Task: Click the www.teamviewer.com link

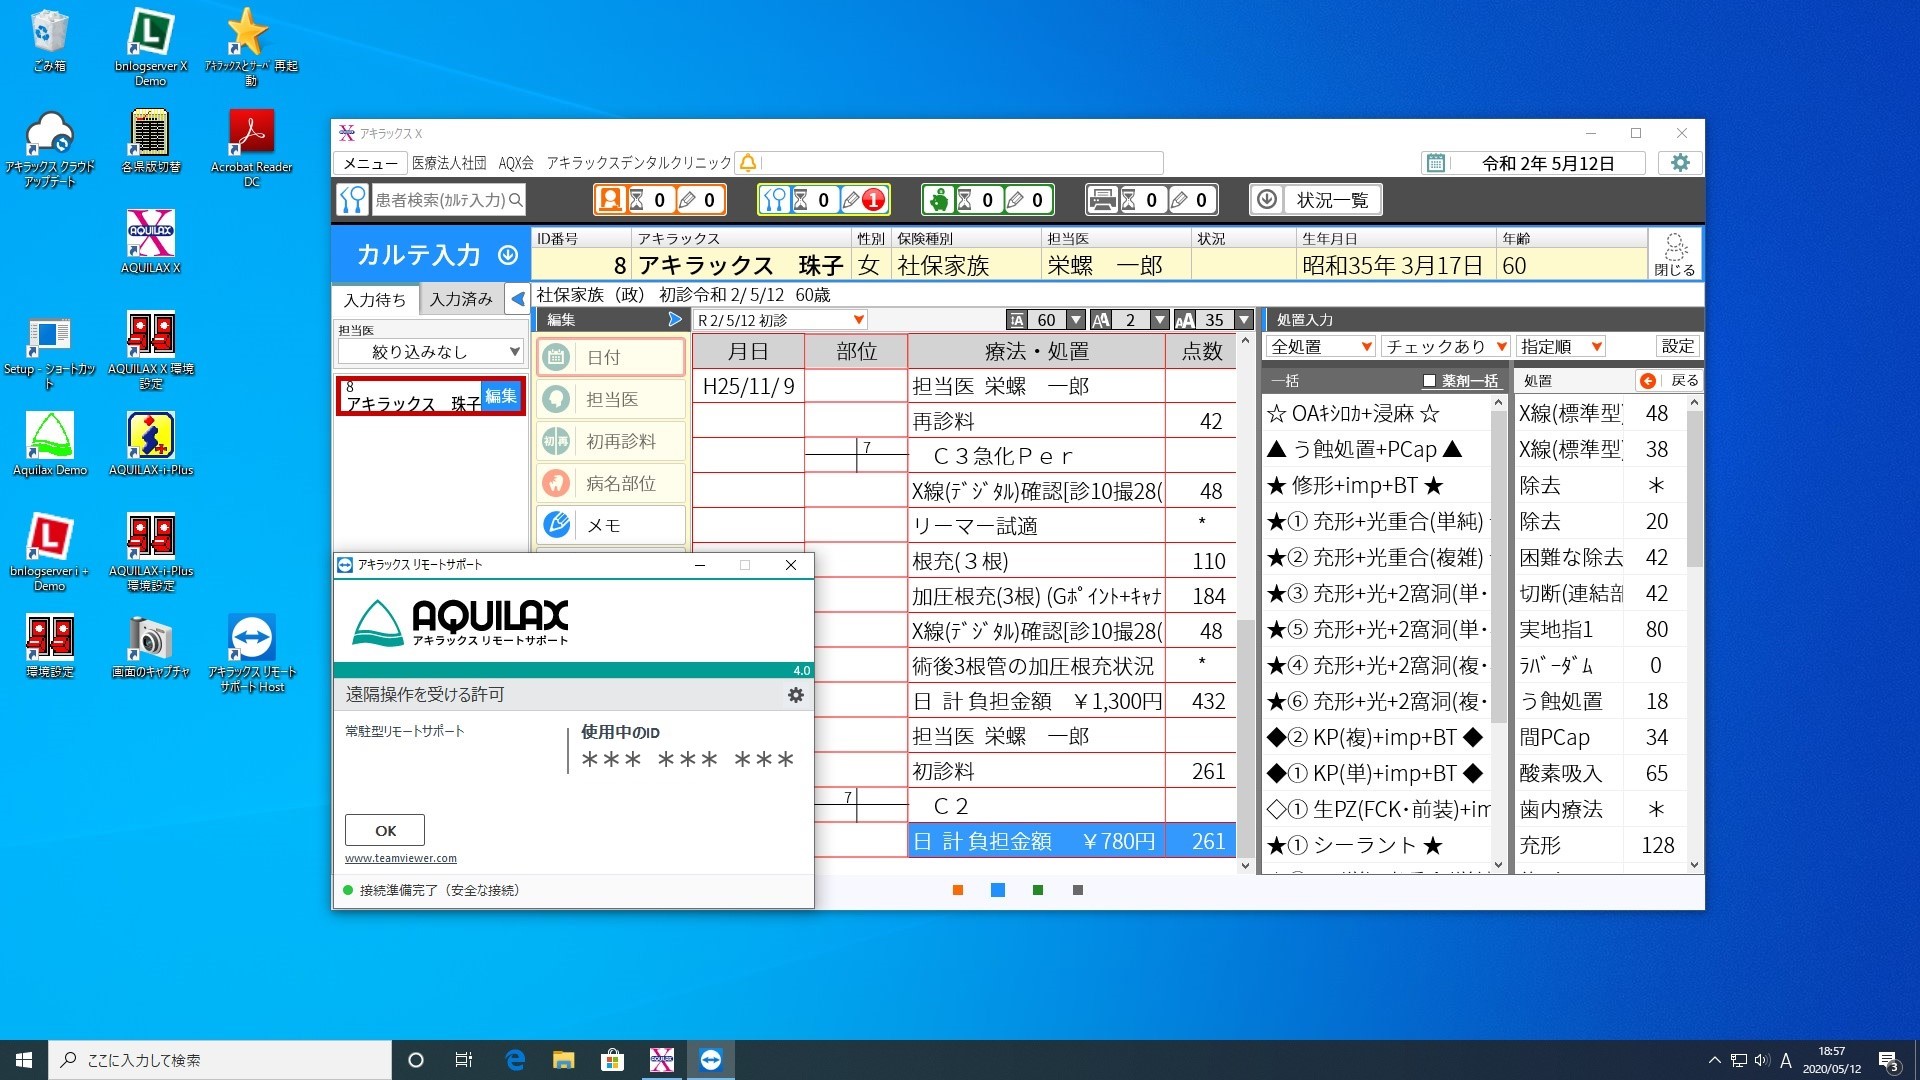Action: pyautogui.click(x=400, y=858)
